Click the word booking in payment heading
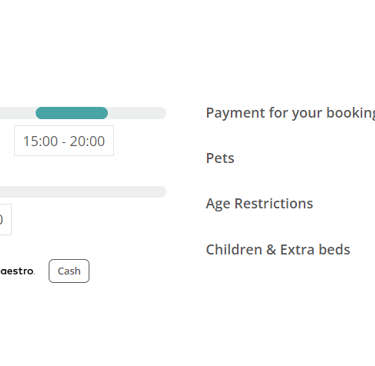This screenshot has height=366, width=375. tap(351, 114)
